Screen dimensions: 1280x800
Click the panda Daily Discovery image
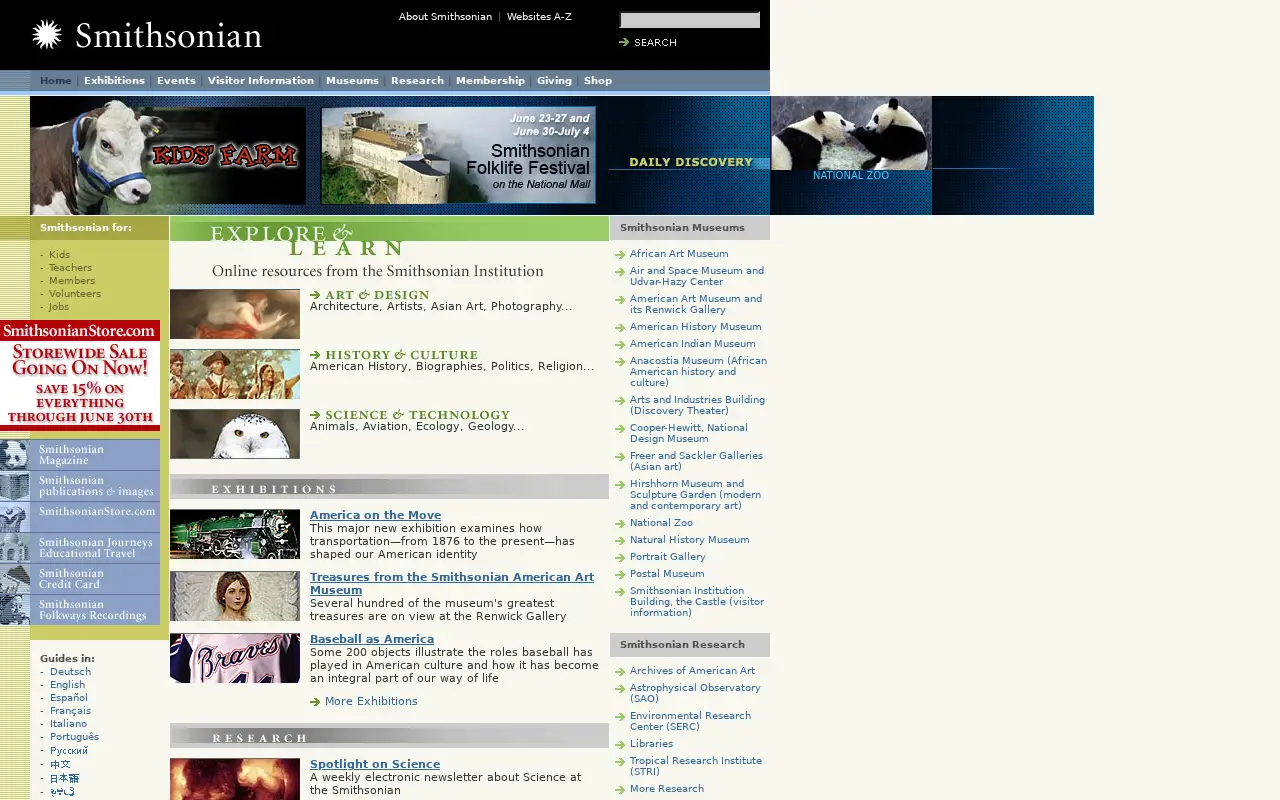pos(851,133)
